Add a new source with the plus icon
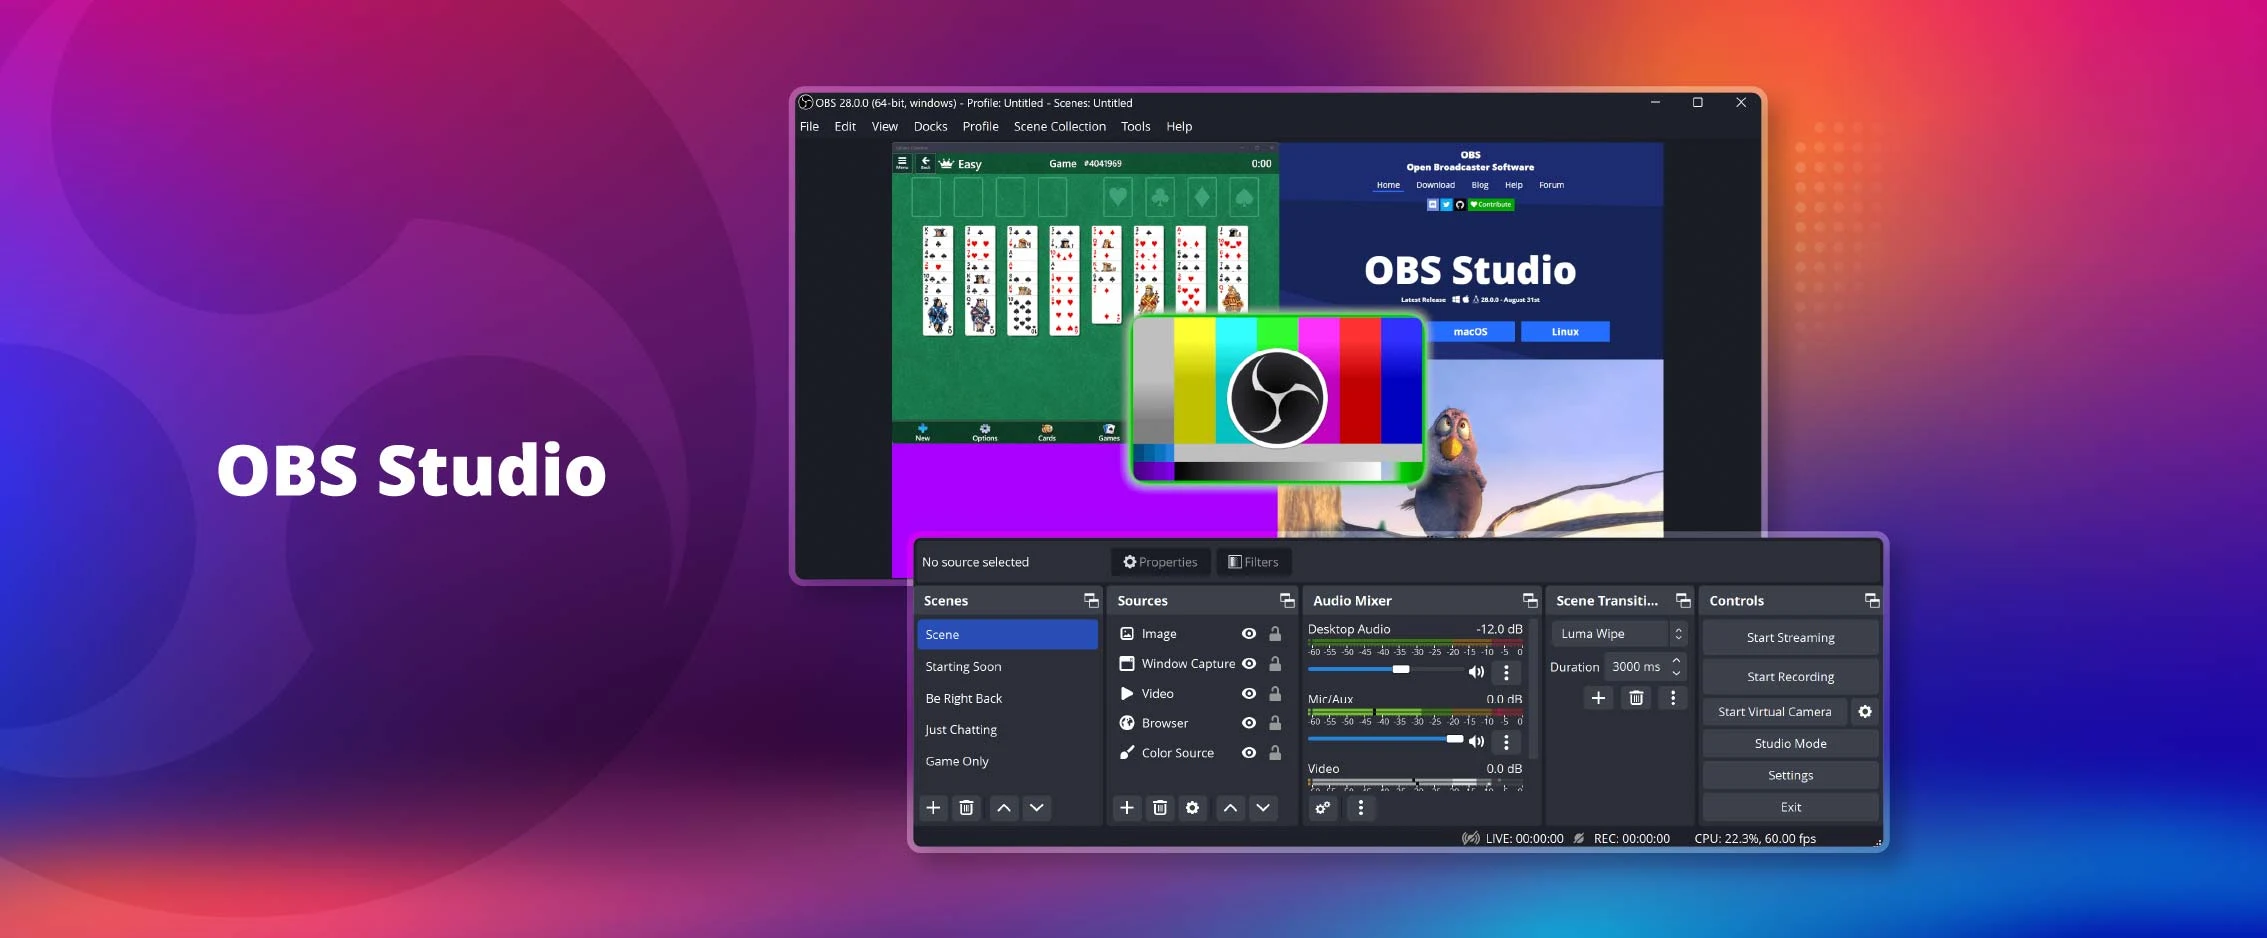This screenshot has width=2267, height=938. [1127, 807]
